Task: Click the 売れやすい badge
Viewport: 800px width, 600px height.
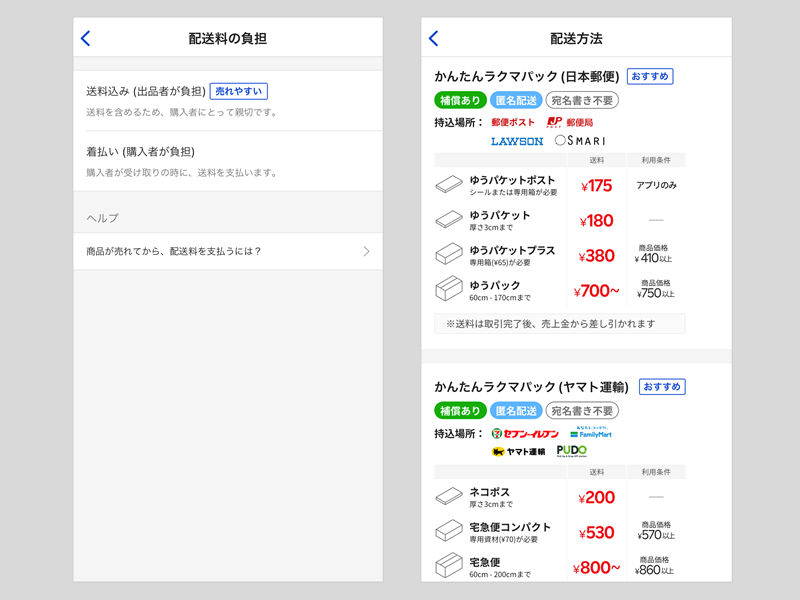Action: (239, 91)
